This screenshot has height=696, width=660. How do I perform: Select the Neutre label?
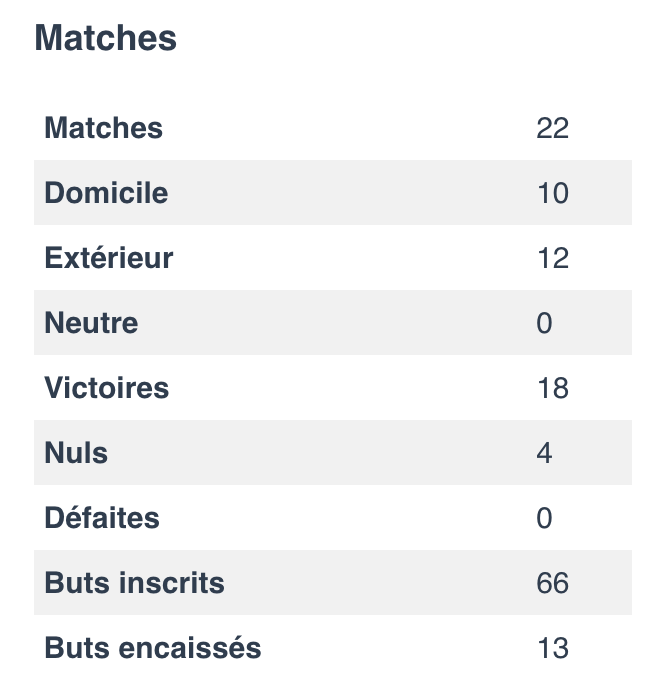click(x=91, y=323)
